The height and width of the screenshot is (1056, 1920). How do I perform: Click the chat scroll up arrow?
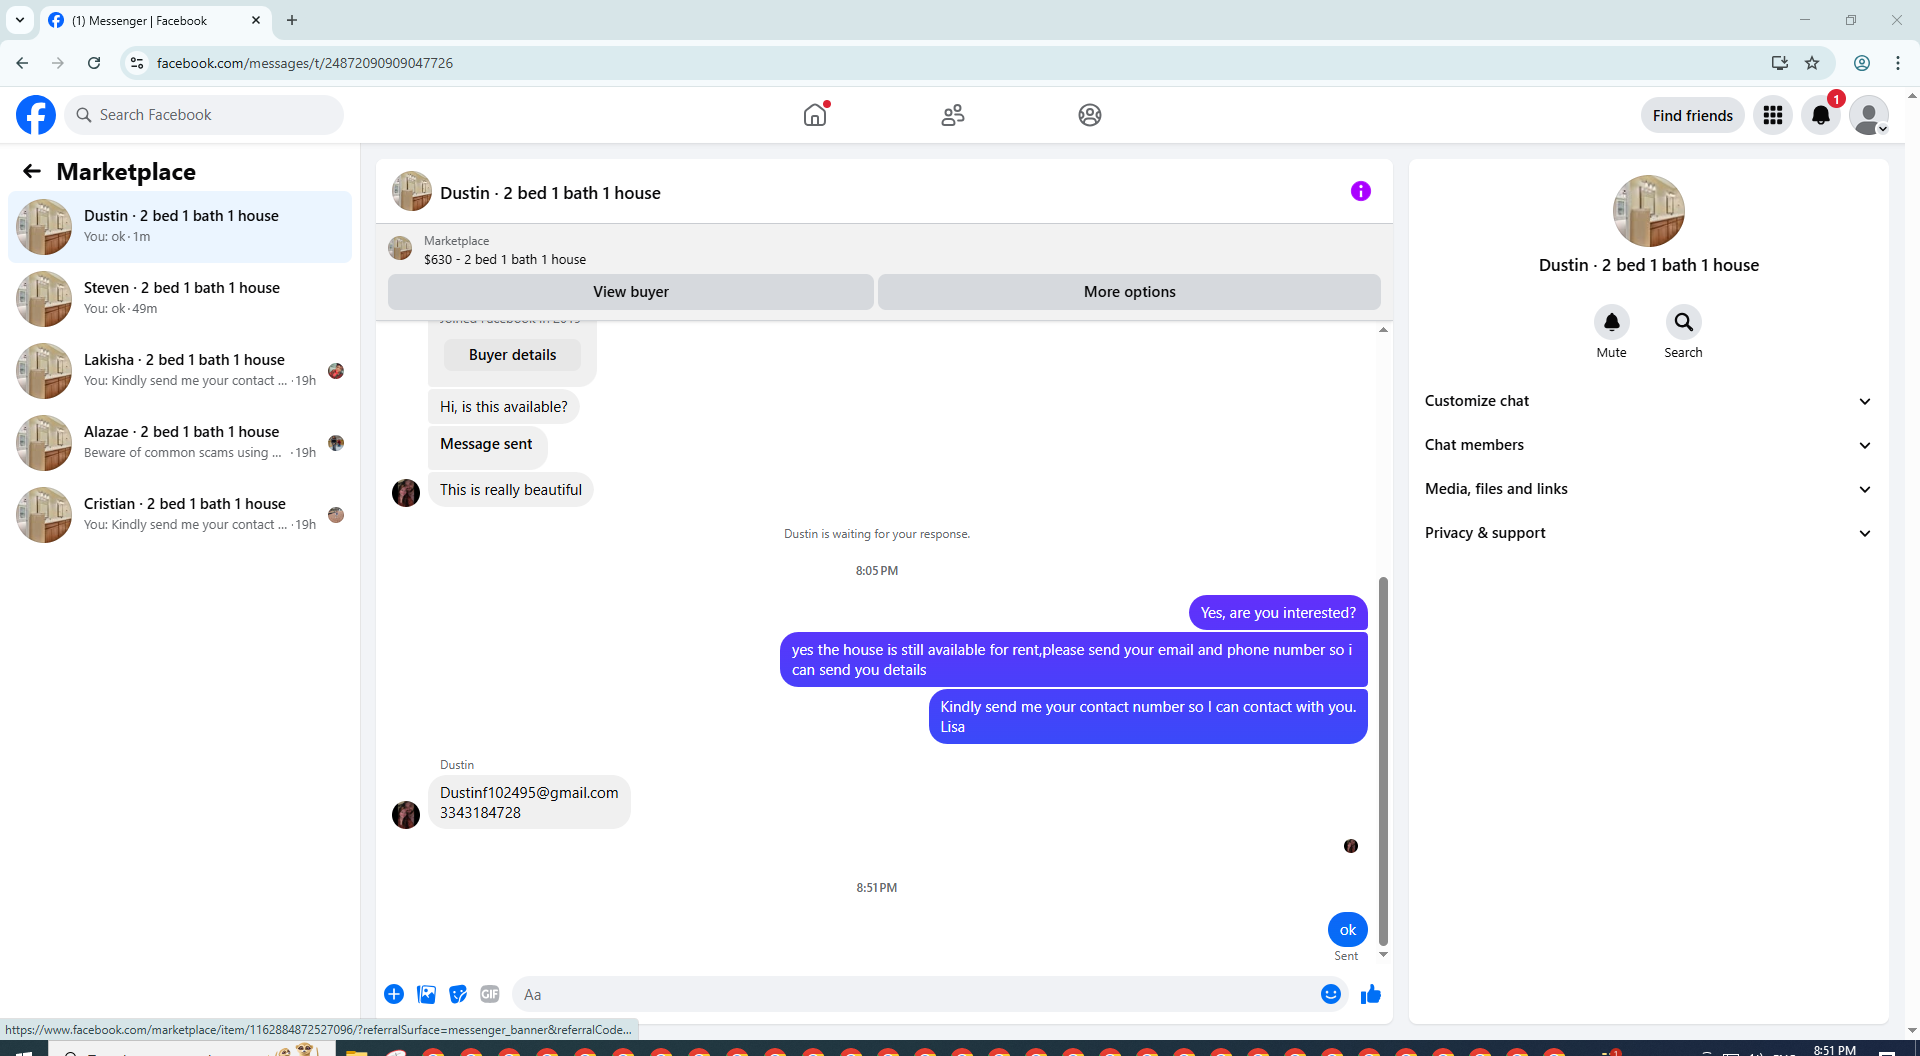[1383, 330]
